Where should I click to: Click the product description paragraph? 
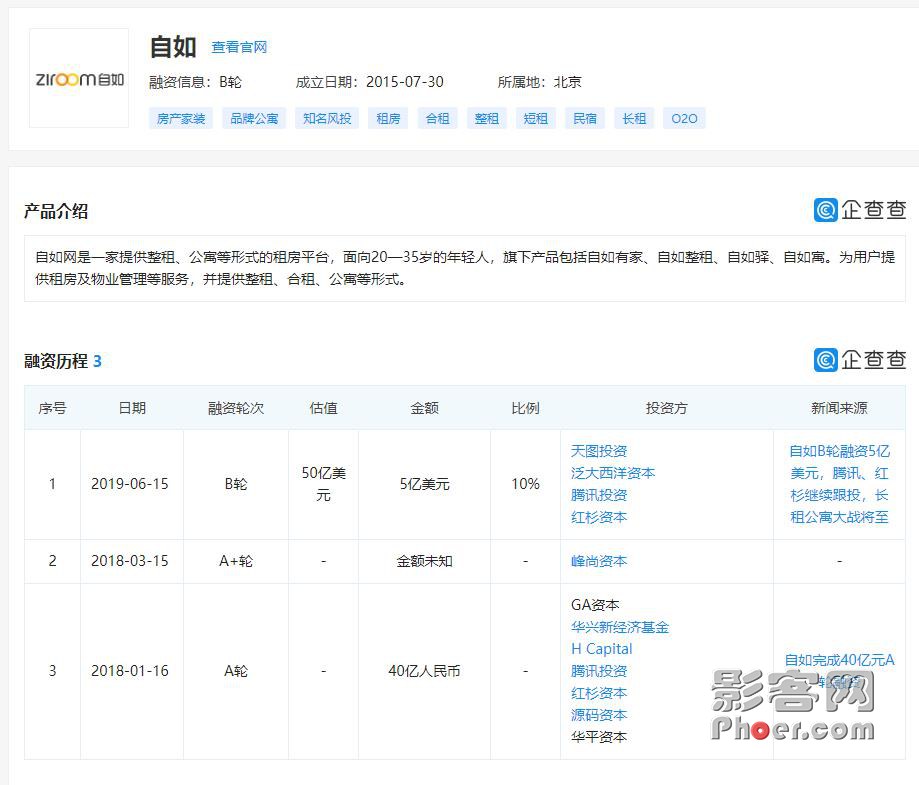click(x=465, y=268)
